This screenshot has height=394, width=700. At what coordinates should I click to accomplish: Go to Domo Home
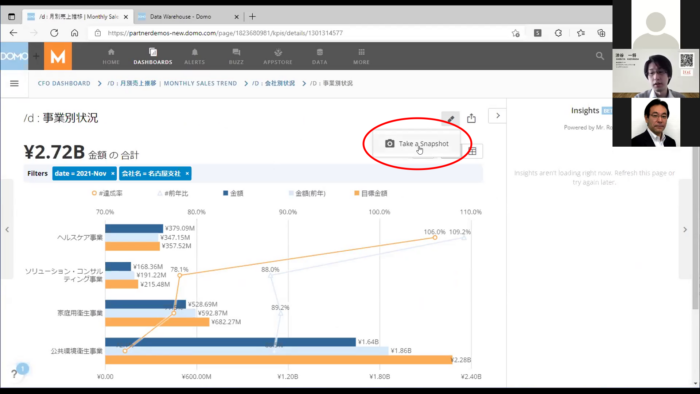pyautogui.click(x=111, y=57)
